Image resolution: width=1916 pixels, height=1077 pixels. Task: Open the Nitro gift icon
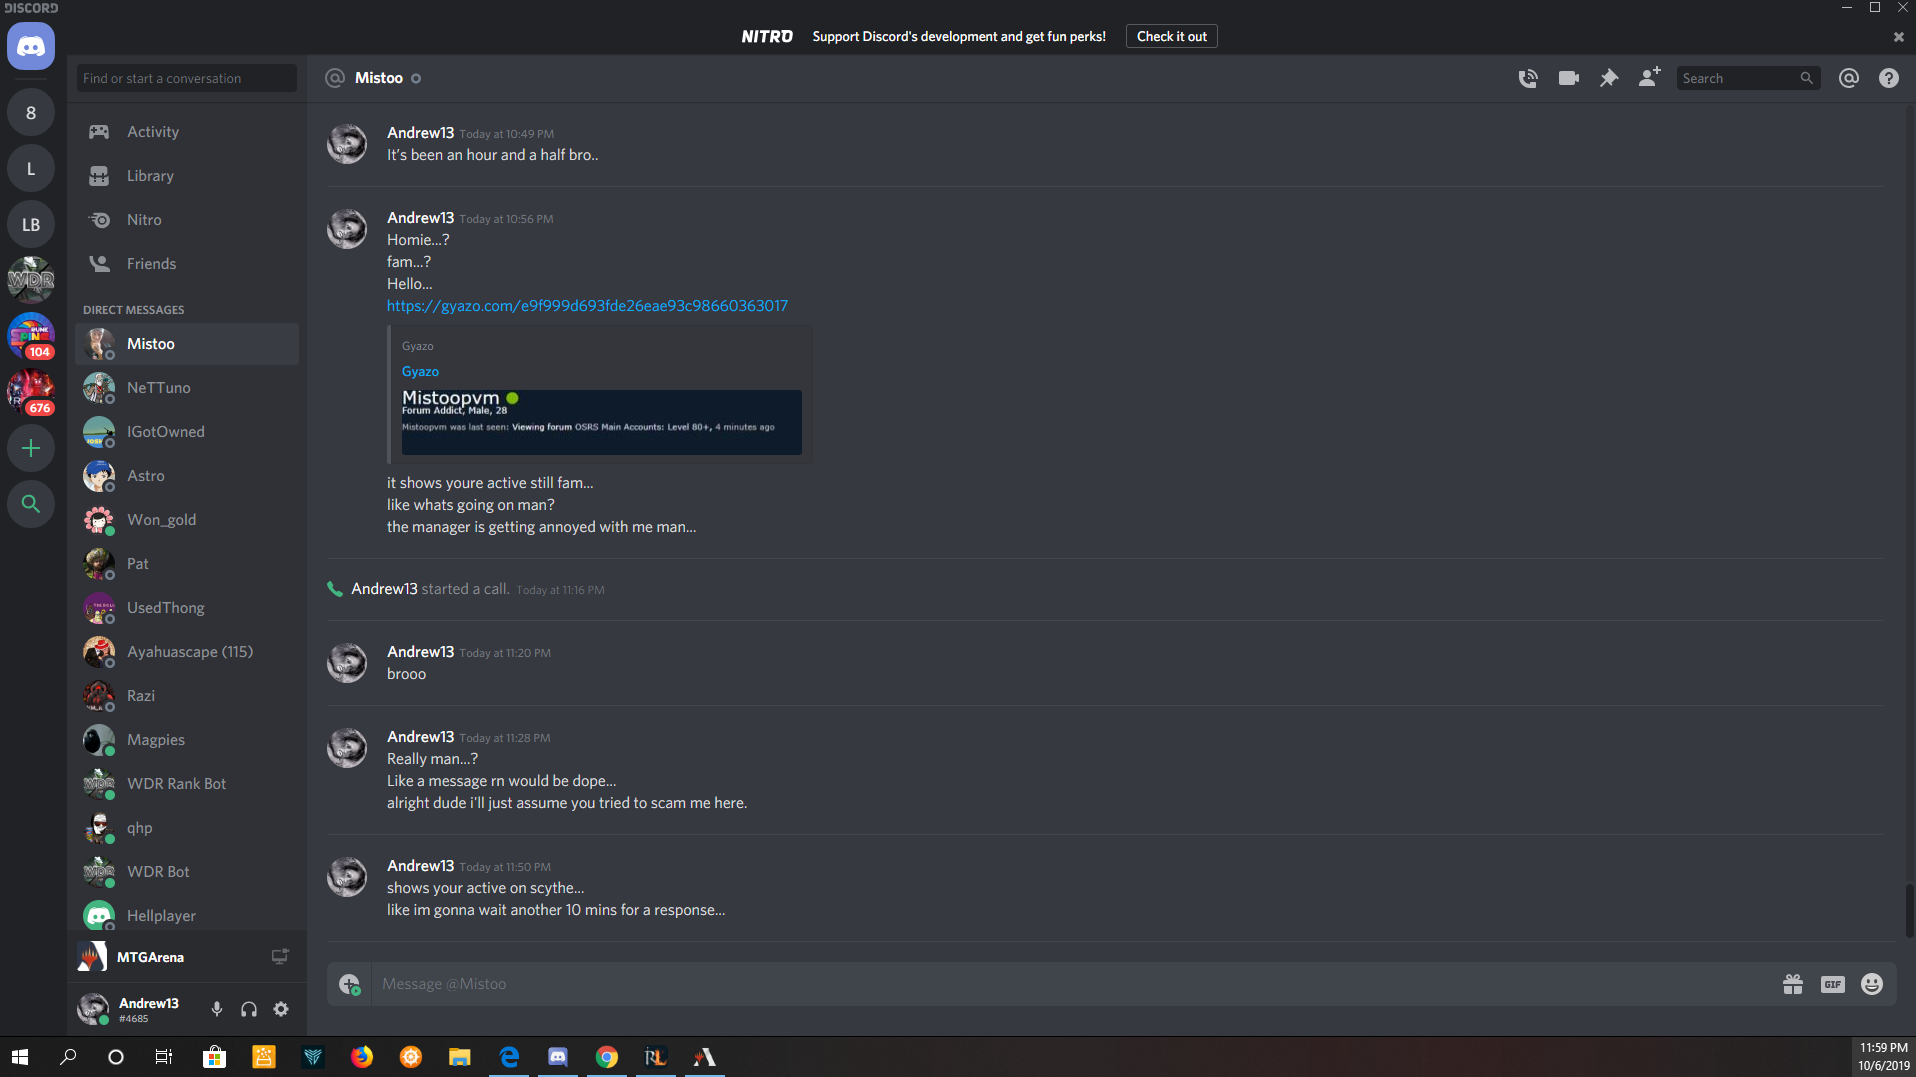coord(1793,984)
